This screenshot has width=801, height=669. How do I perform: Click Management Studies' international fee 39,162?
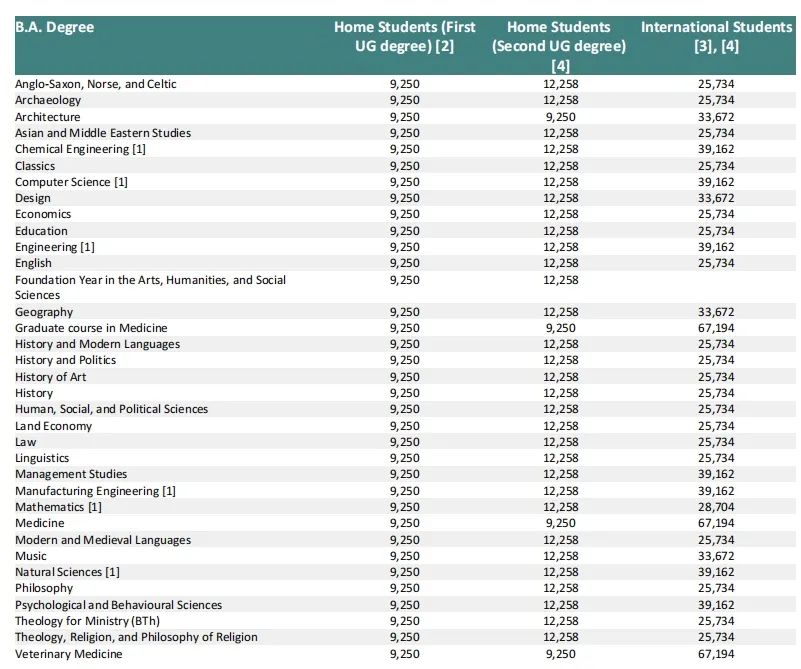pyautogui.click(x=716, y=474)
